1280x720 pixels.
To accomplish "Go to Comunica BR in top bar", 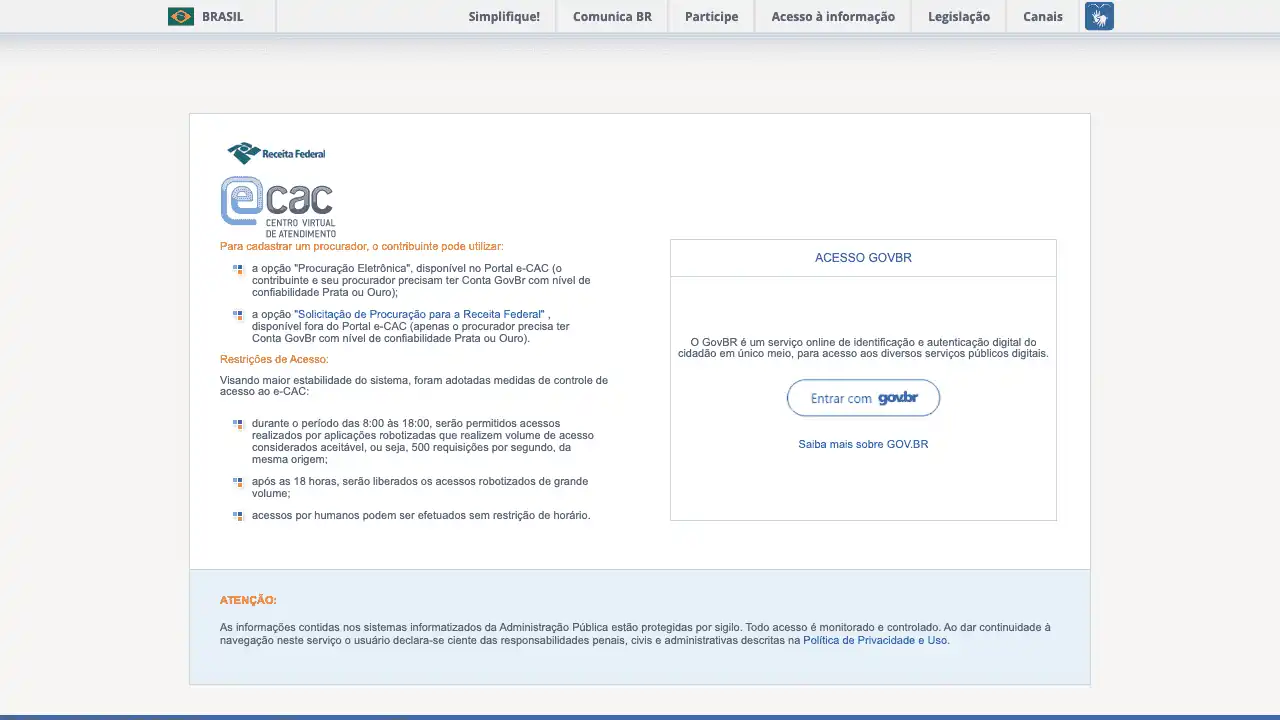I will pos(612,16).
